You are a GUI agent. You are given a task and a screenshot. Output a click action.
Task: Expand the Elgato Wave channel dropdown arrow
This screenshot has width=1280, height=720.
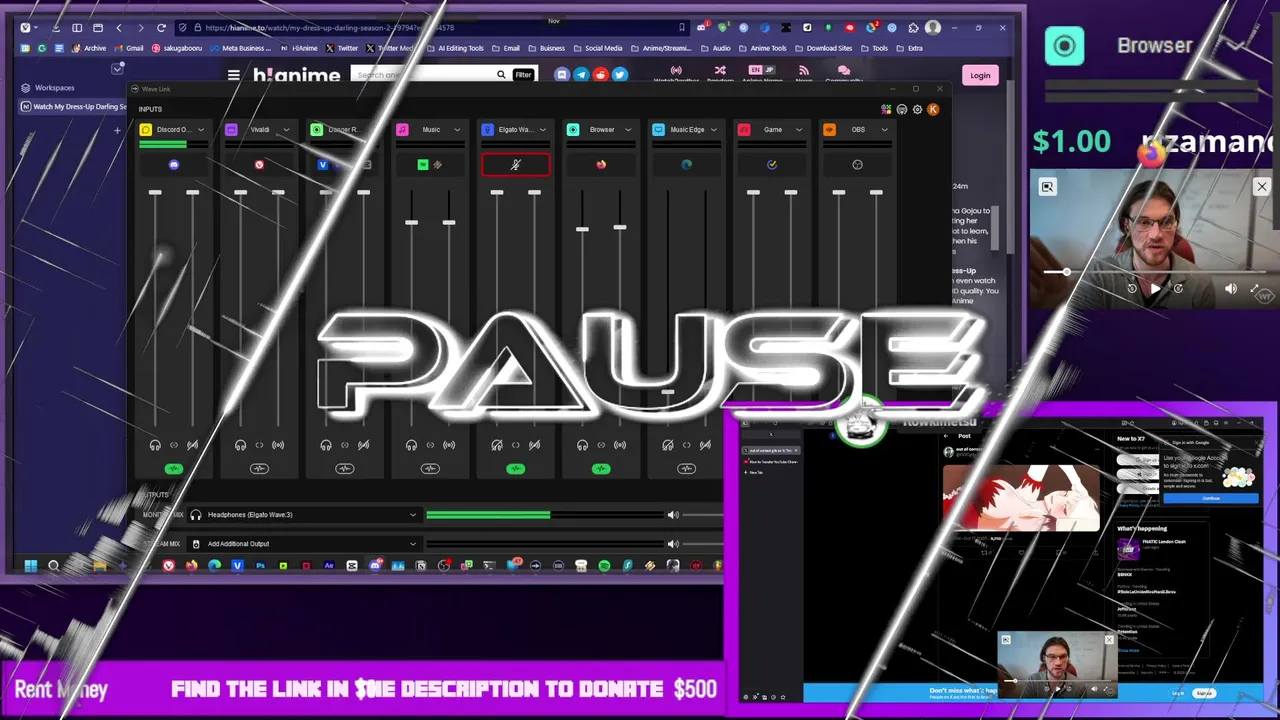coord(543,129)
